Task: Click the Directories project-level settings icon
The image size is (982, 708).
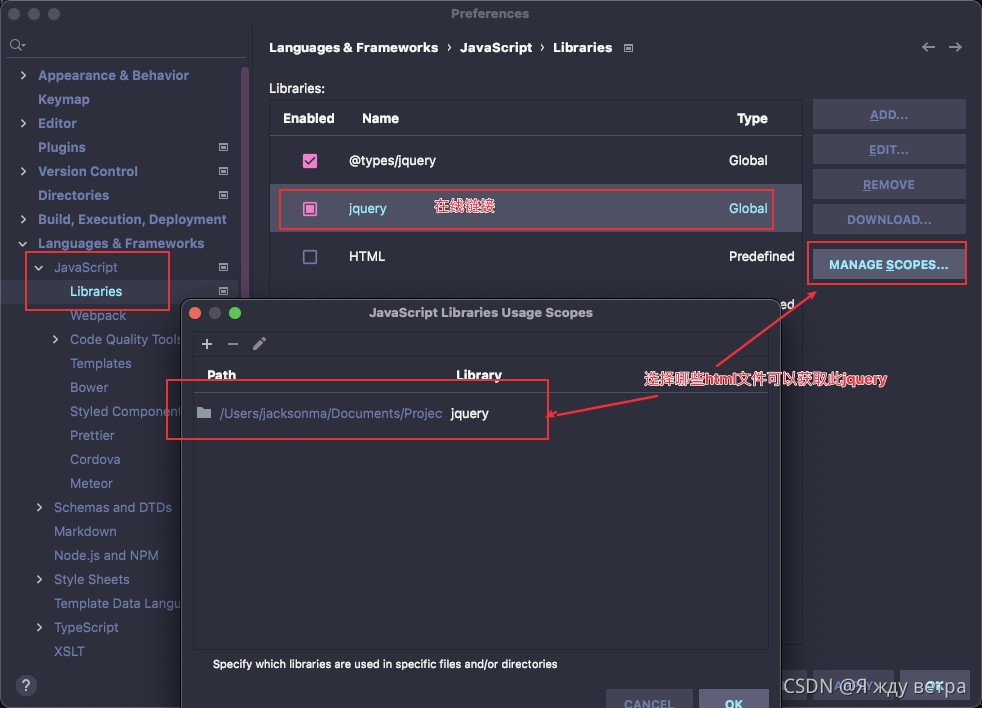Action: (x=223, y=195)
